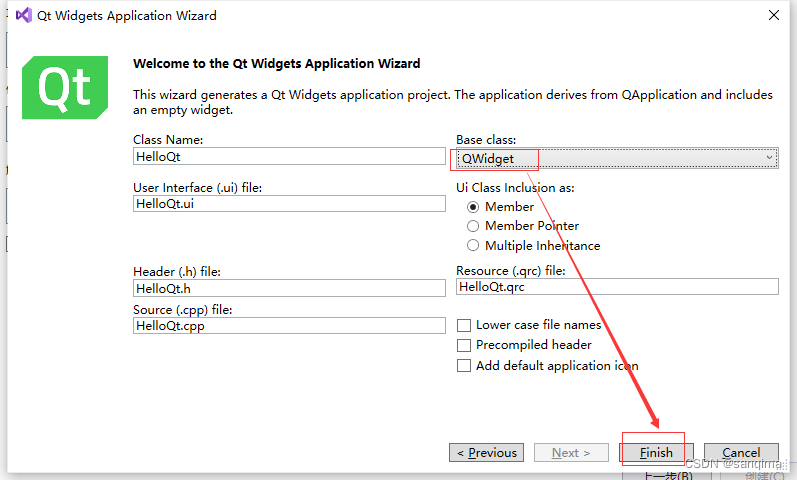Click the User Interface (.ui) file field
The image size is (797, 480).
[289, 203]
